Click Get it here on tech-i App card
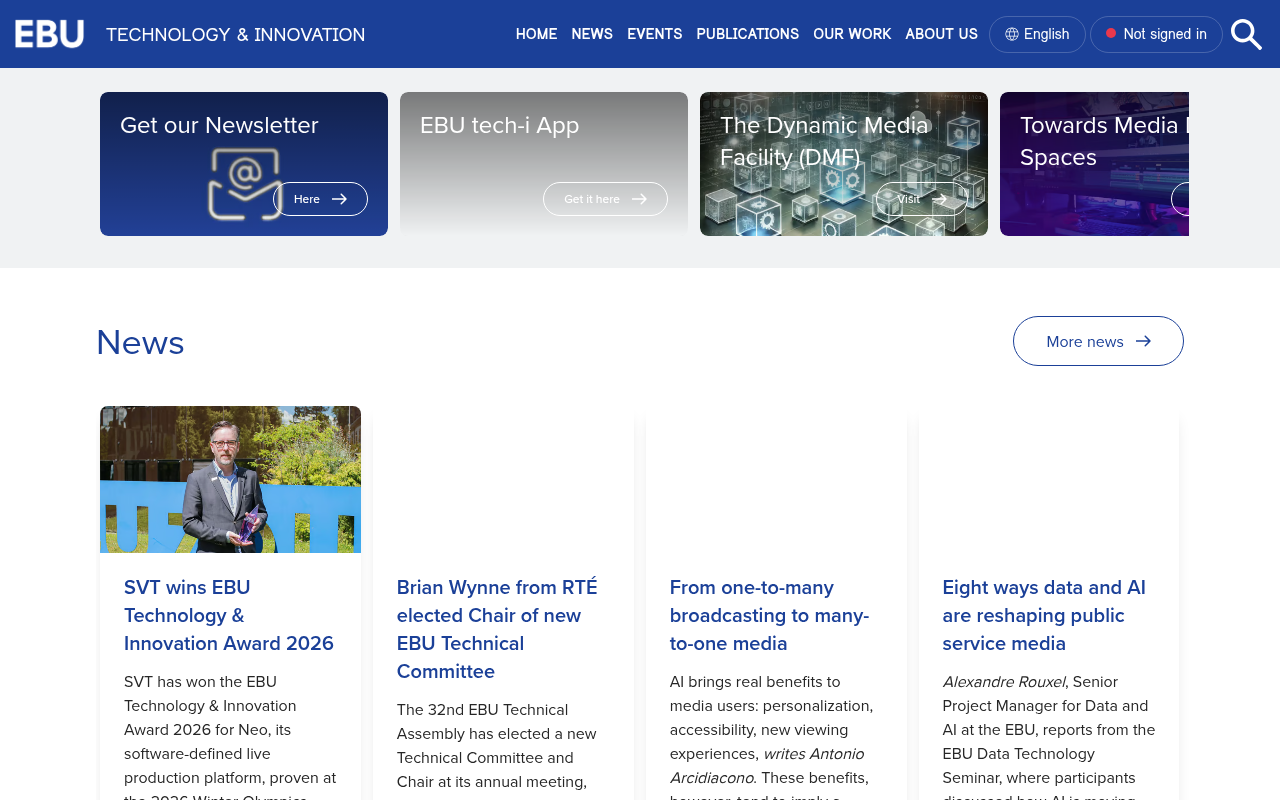This screenshot has height=800, width=1280. 605,199
